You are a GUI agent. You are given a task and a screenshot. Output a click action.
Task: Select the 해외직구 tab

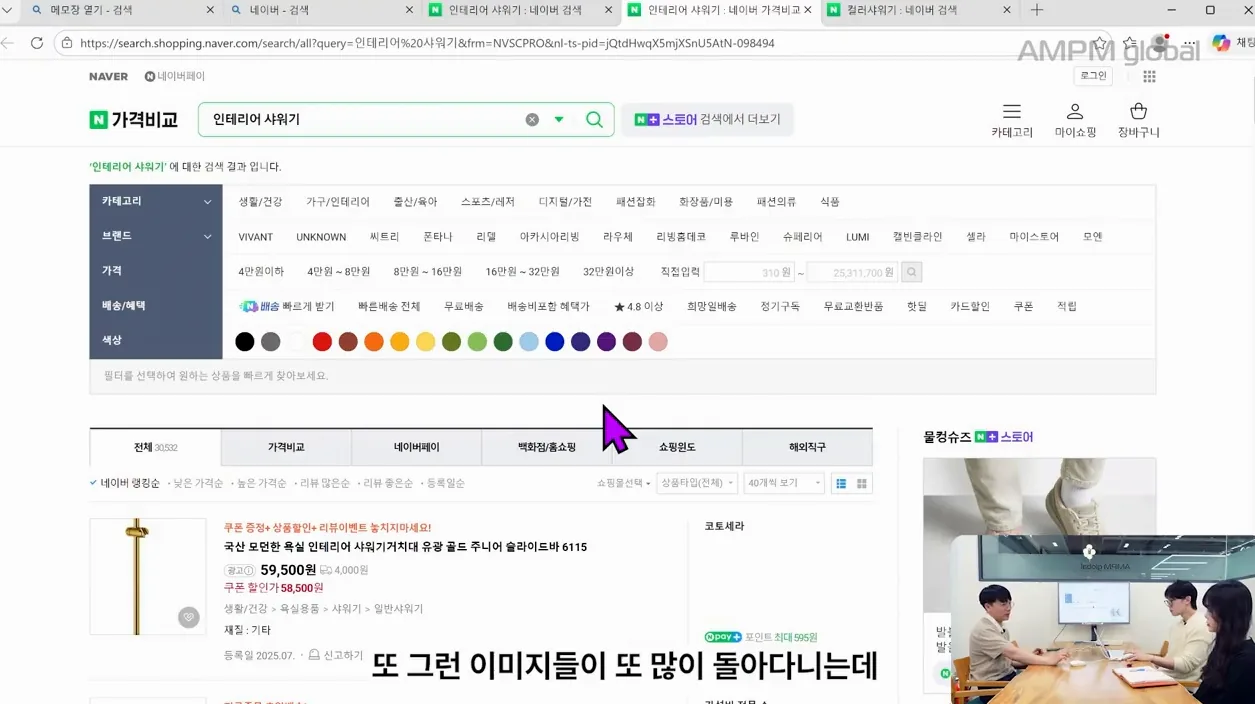coord(807,447)
